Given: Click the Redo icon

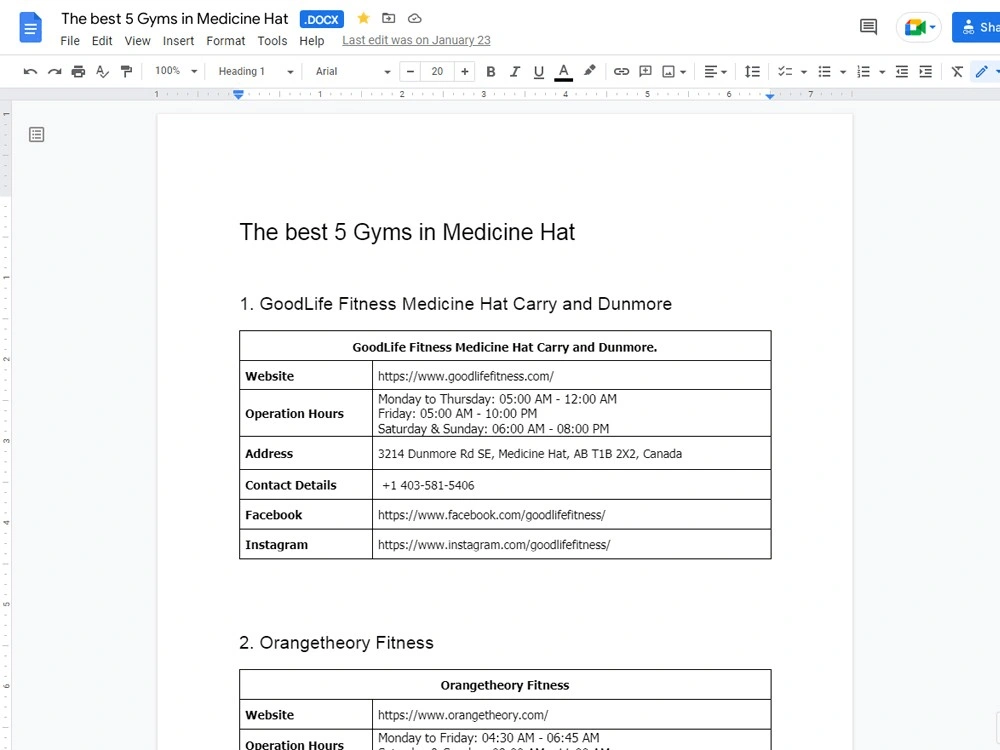Looking at the screenshot, I should (x=54, y=71).
